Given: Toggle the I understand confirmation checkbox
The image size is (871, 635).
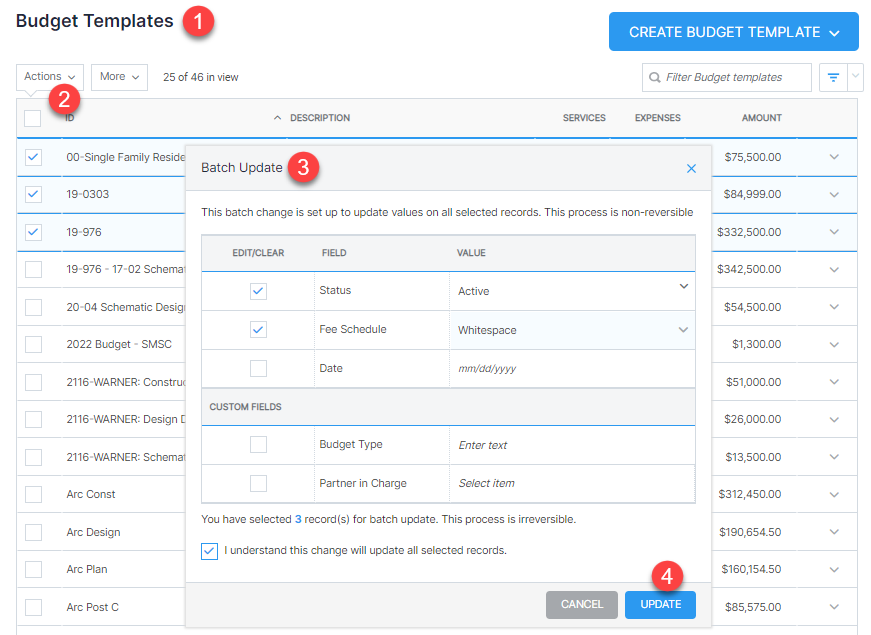Looking at the screenshot, I should point(209,551).
